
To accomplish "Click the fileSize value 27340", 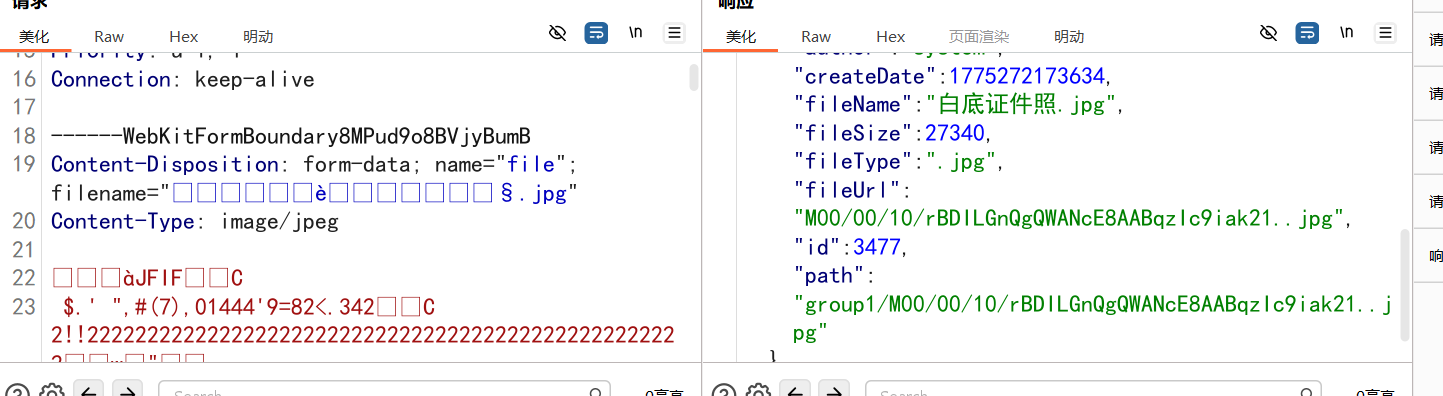I will [955, 133].
